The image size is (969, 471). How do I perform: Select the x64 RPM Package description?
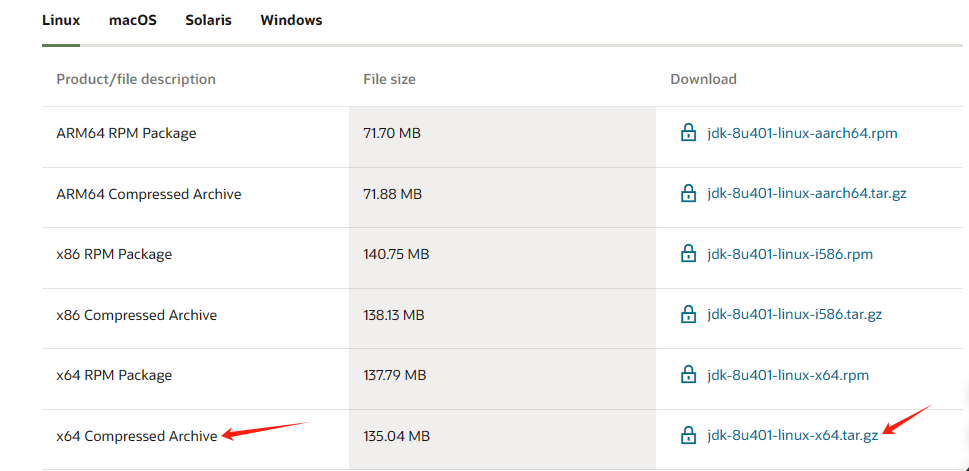coord(114,375)
